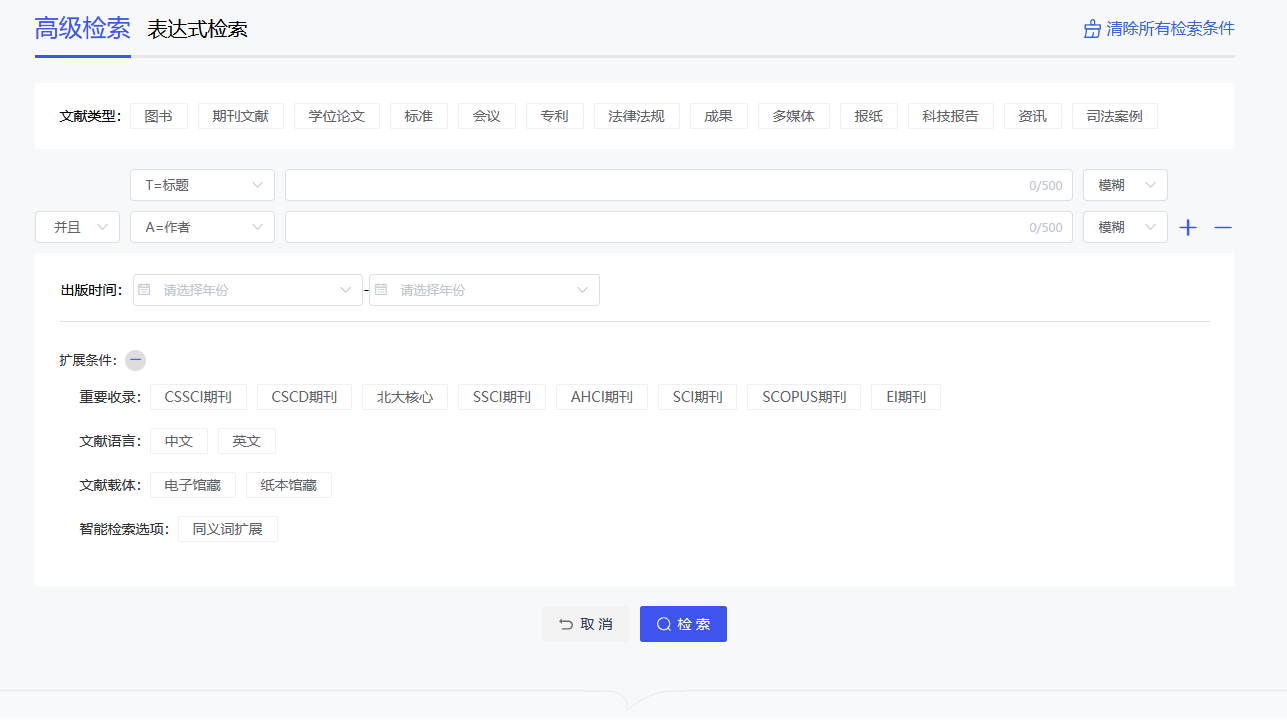This screenshot has height=720, width=1287.
Task: Enable the 中文 language filter
Action: point(178,440)
